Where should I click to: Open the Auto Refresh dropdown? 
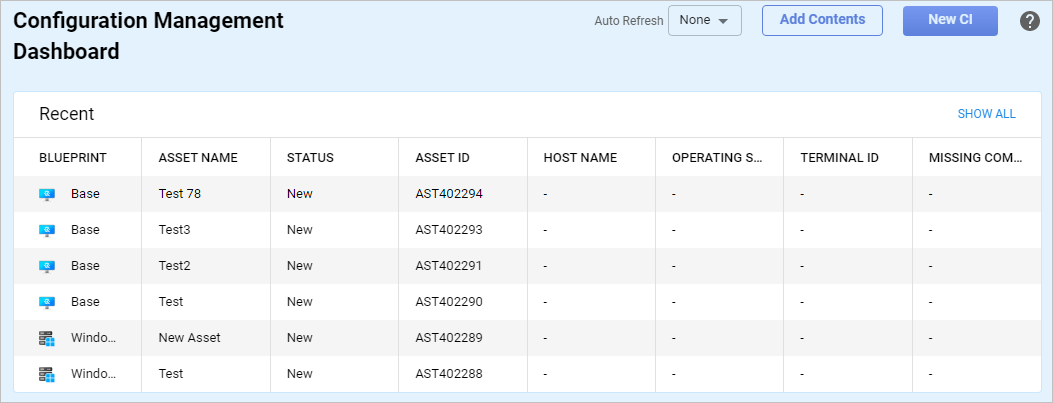(704, 21)
